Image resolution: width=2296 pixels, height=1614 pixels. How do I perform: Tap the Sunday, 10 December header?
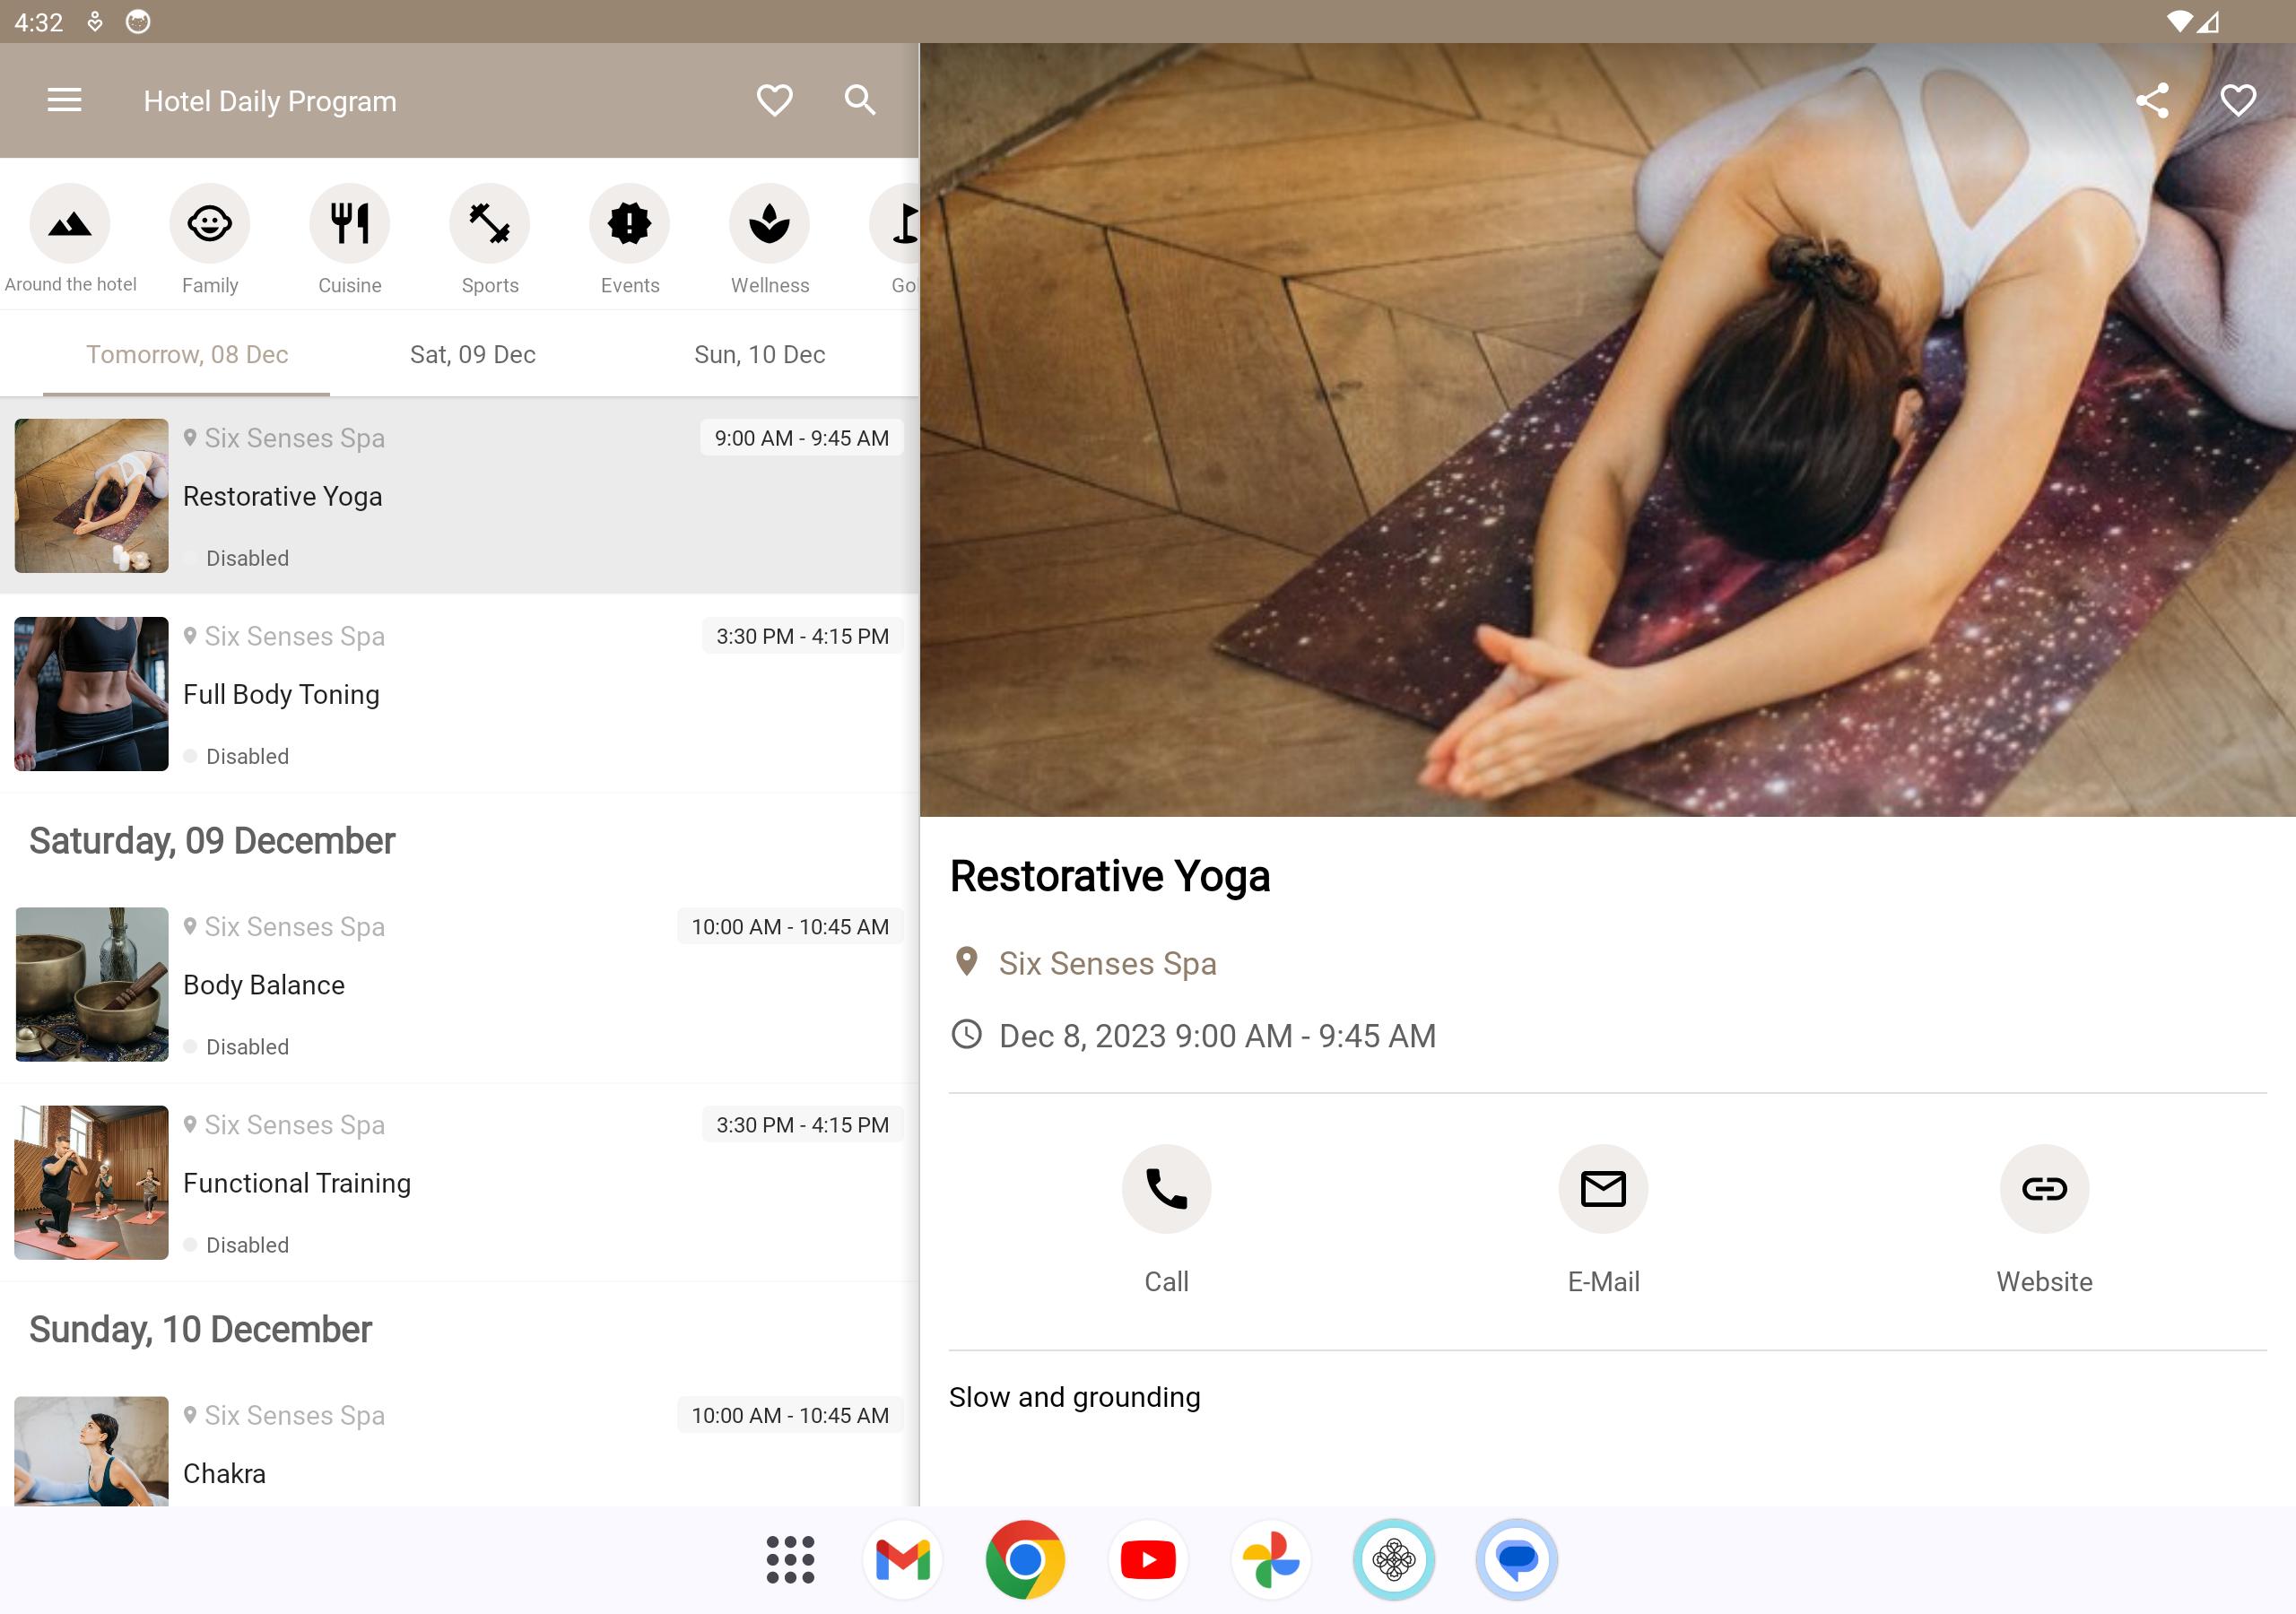[200, 1330]
